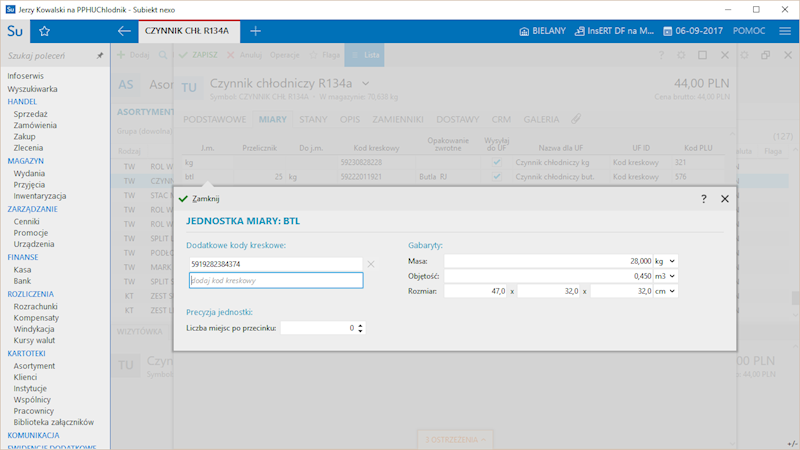Image resolution: width=800 pixels, height=450 pixels.
Task: Switch to STANY tab
Action: tap(313, 119)
